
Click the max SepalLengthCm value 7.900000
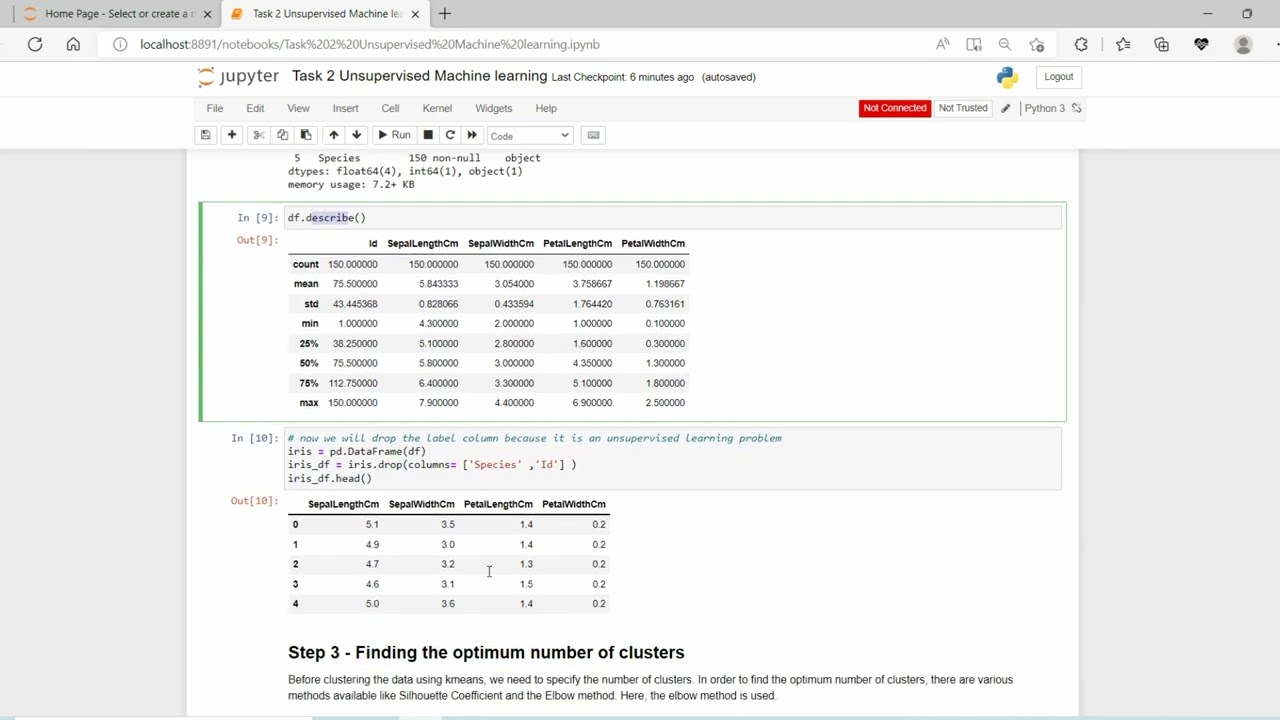[x=438, y=403]
